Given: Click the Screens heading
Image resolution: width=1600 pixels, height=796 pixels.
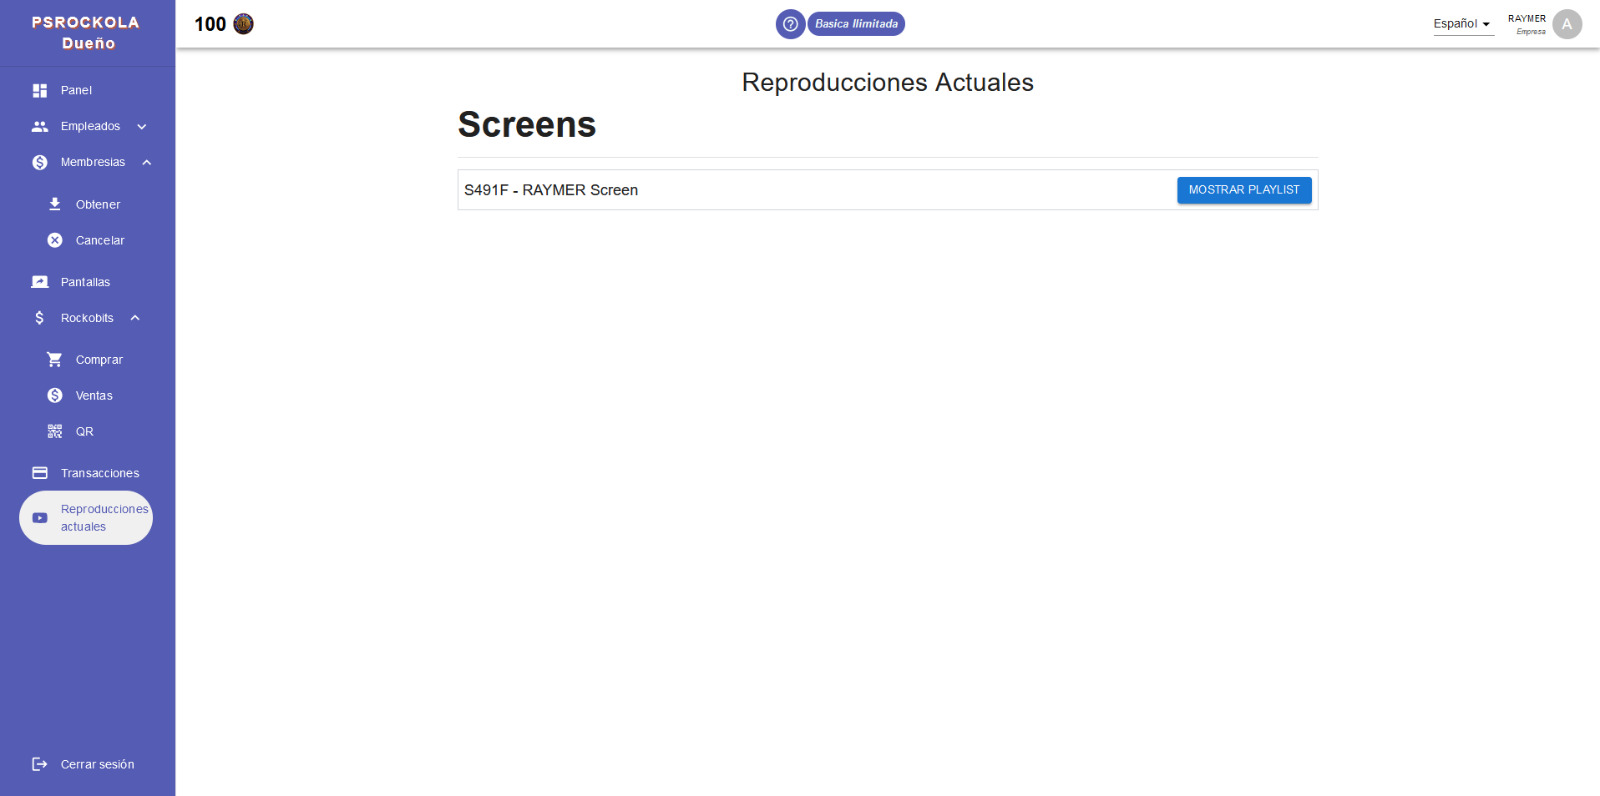Looking at the screenshot, I should click(x=527, y=125).
